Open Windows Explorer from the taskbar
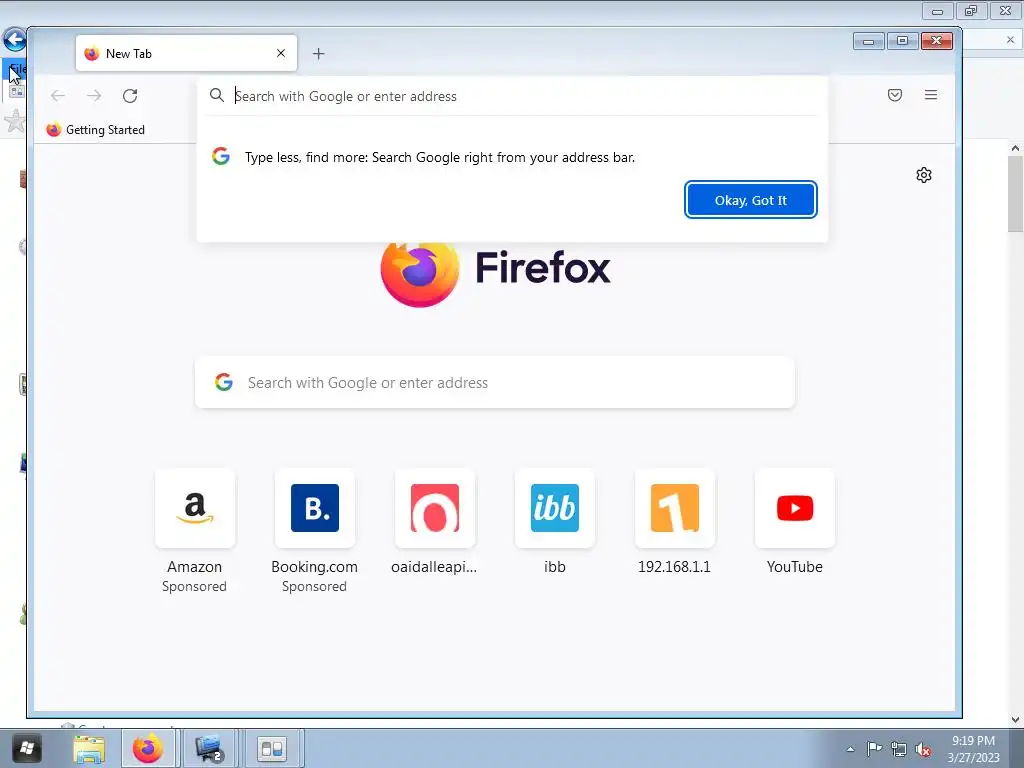Screen dimensions: 1024x768 [x=89, y=749]
